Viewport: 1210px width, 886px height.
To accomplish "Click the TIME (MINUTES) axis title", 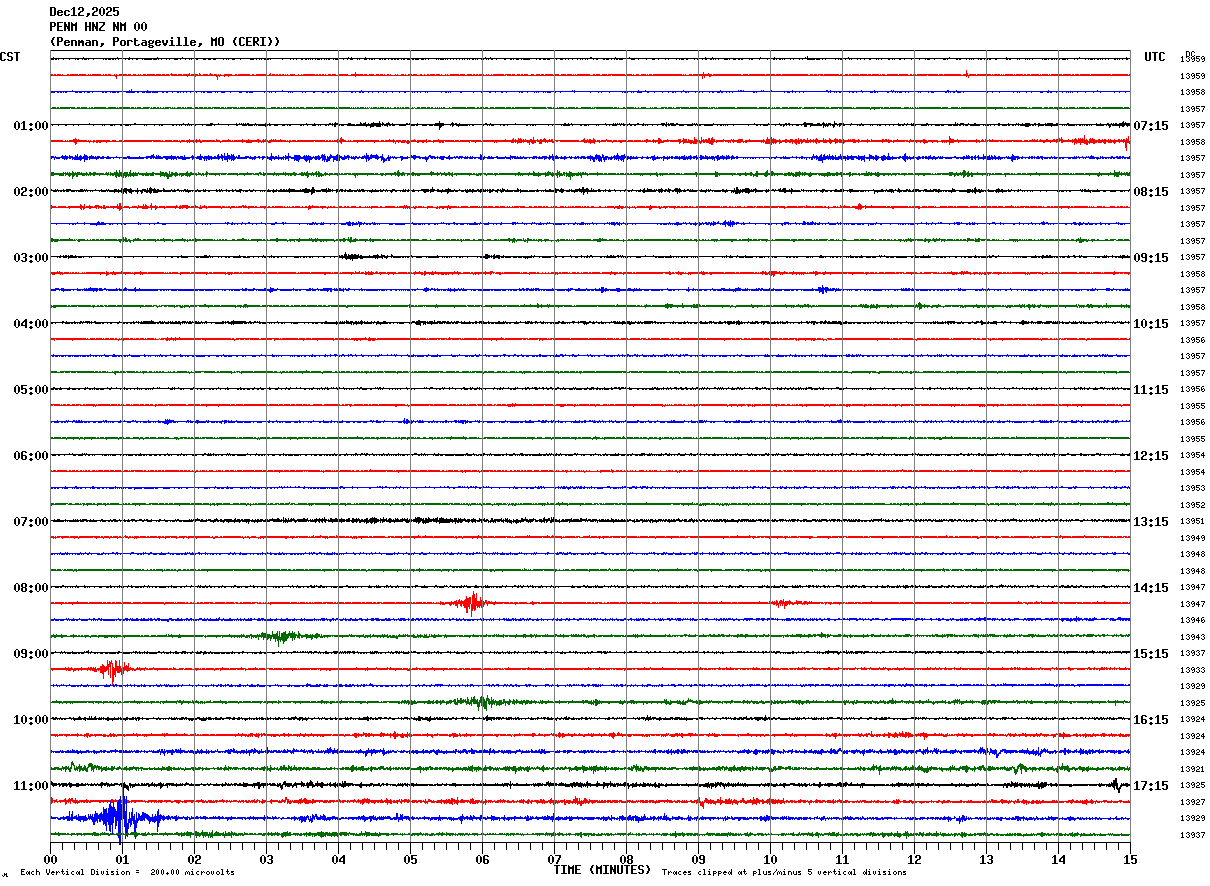I will (x=602, y=870).
